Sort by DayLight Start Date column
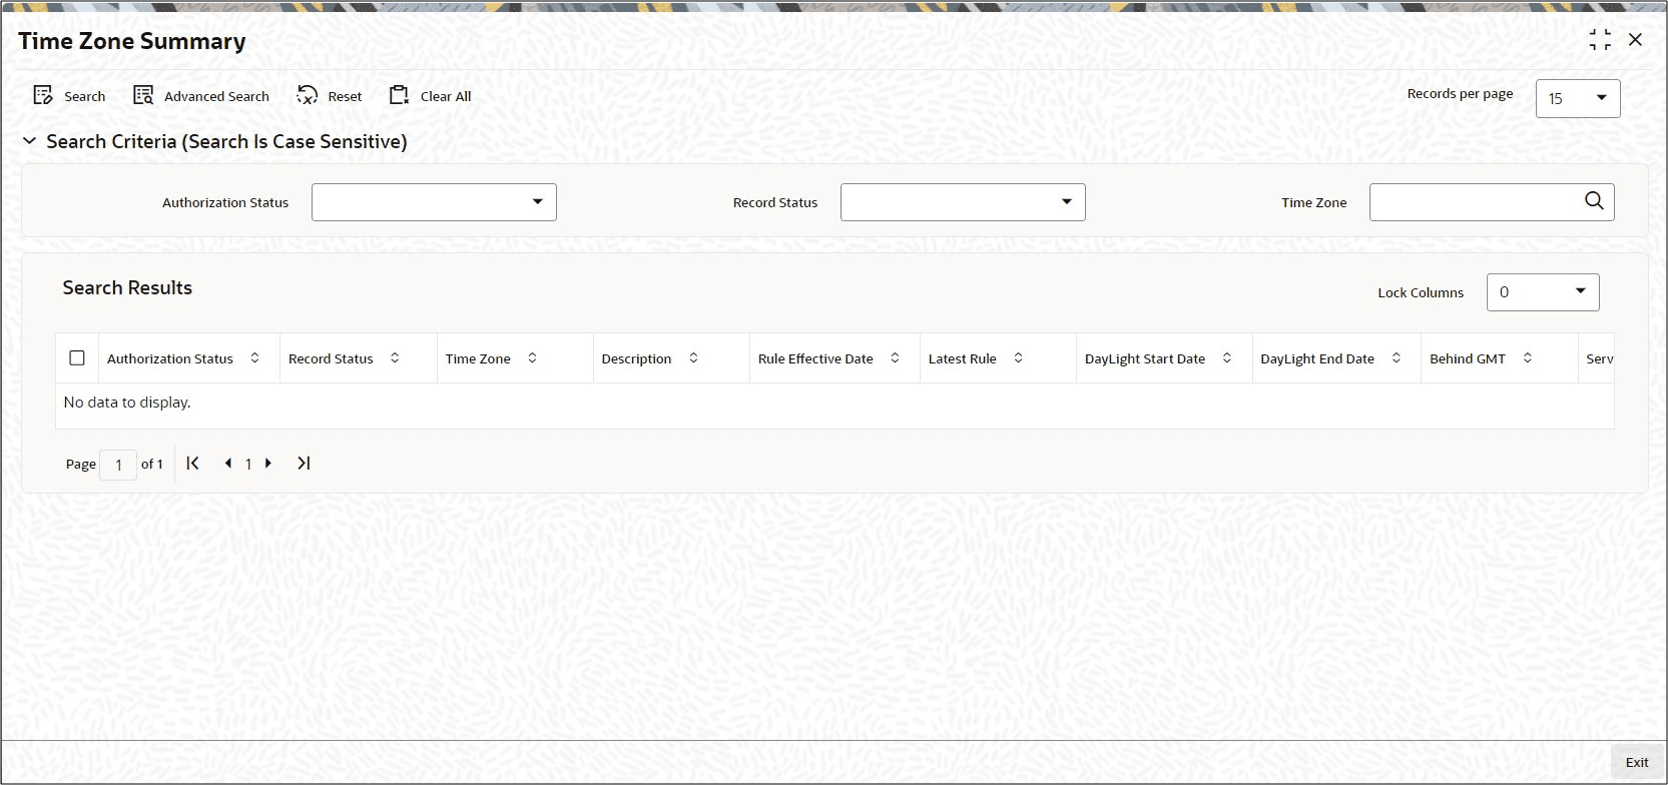The height and width of the screenshot is (785, 1668). pyautogui.click(x=1227, y=358)
